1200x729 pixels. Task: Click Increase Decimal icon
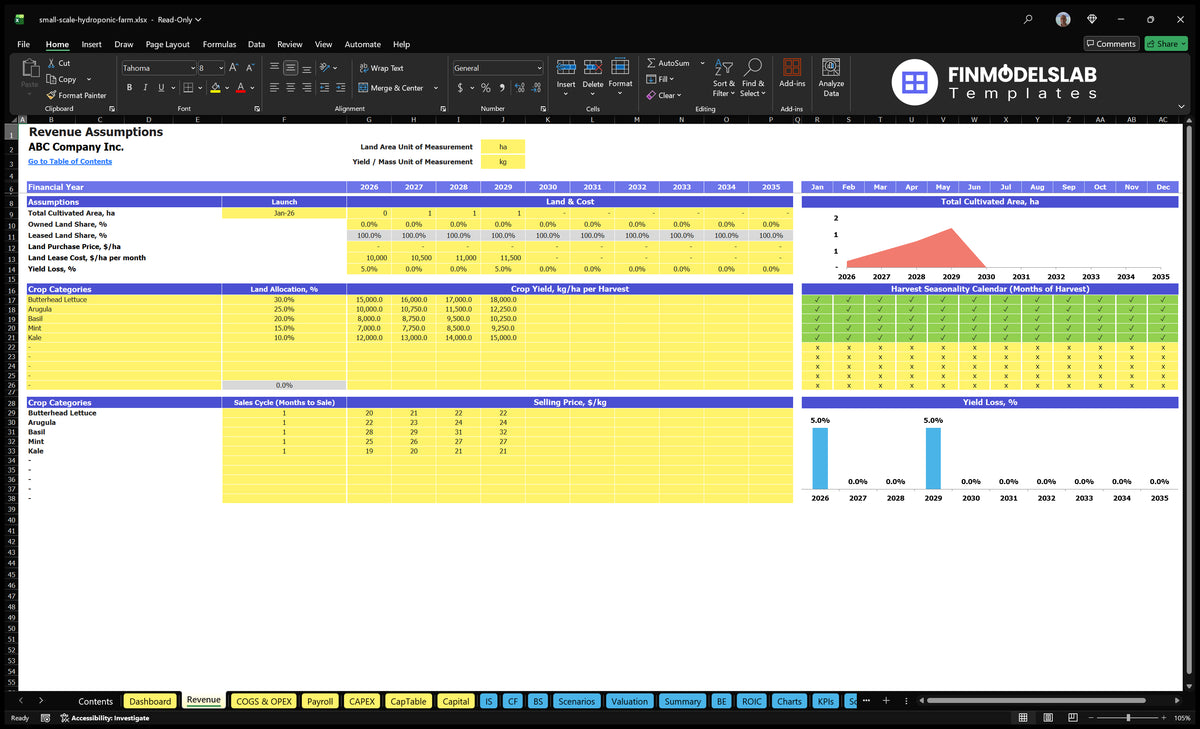pyautogui.click(x=520, y=88)
